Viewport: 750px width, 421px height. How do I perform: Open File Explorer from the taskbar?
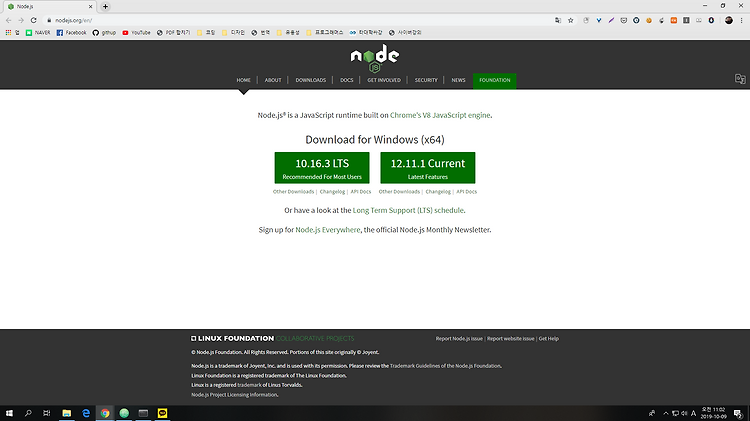point(66,413)
